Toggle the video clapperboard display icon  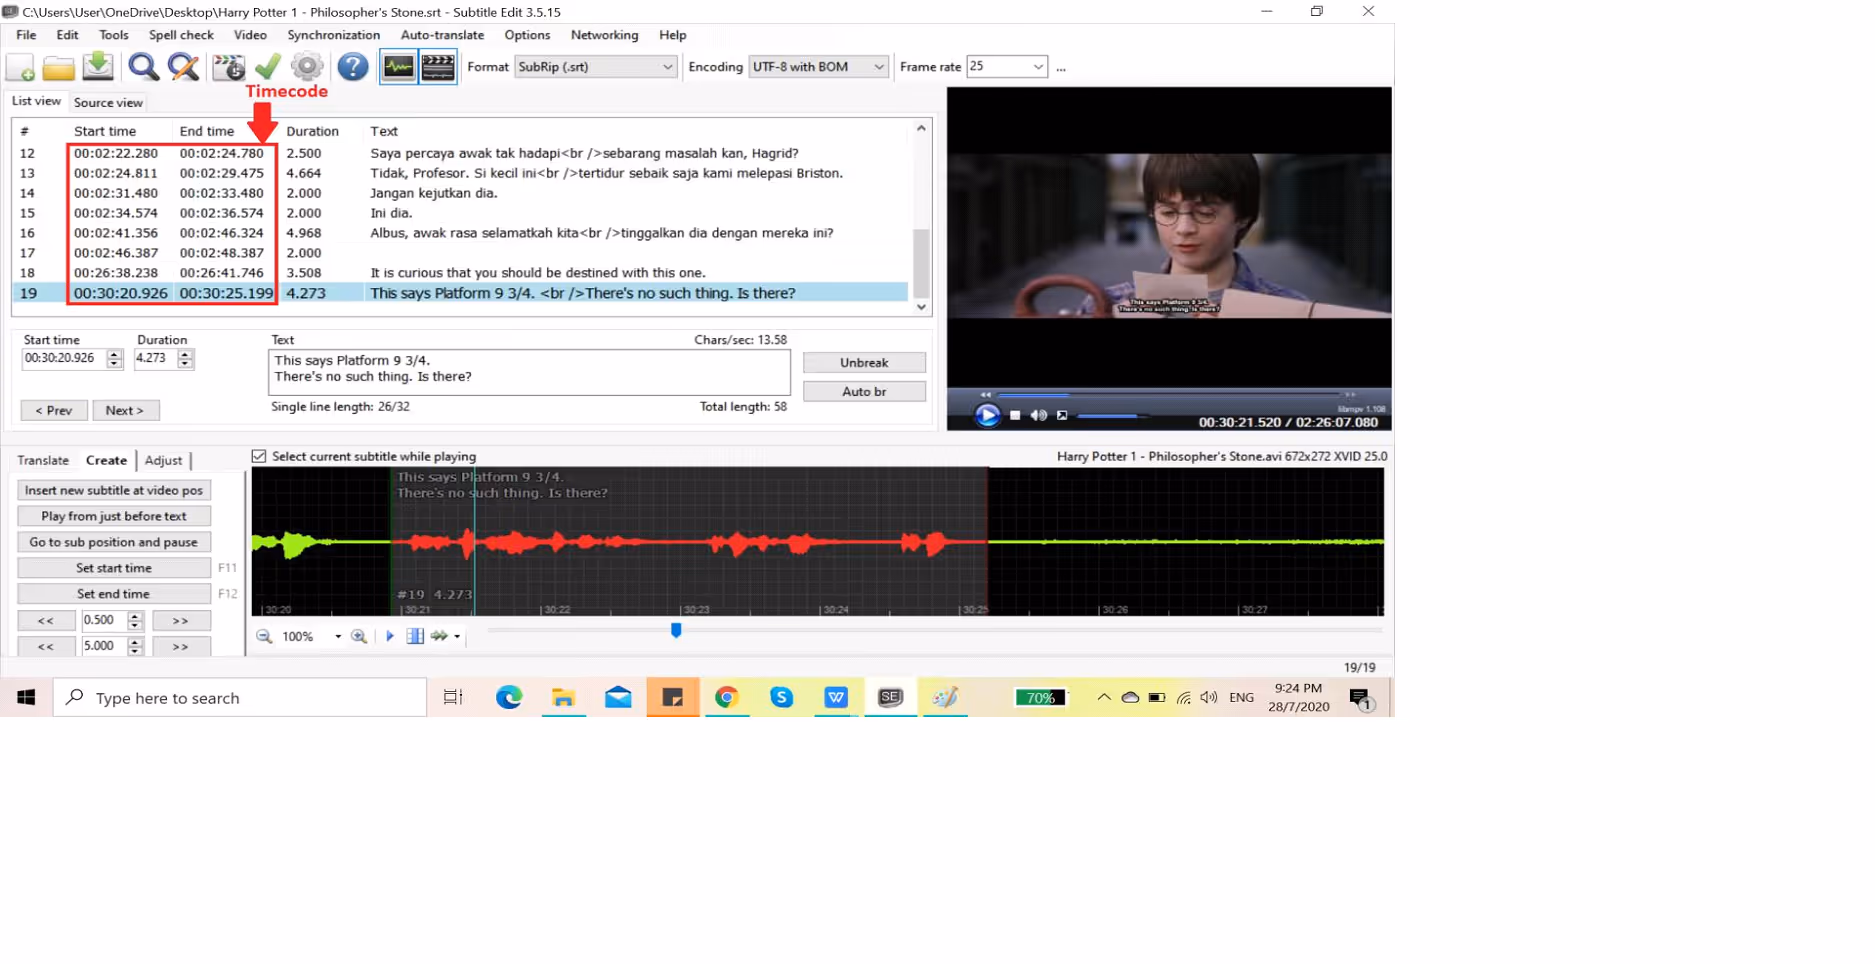(438, 67)
